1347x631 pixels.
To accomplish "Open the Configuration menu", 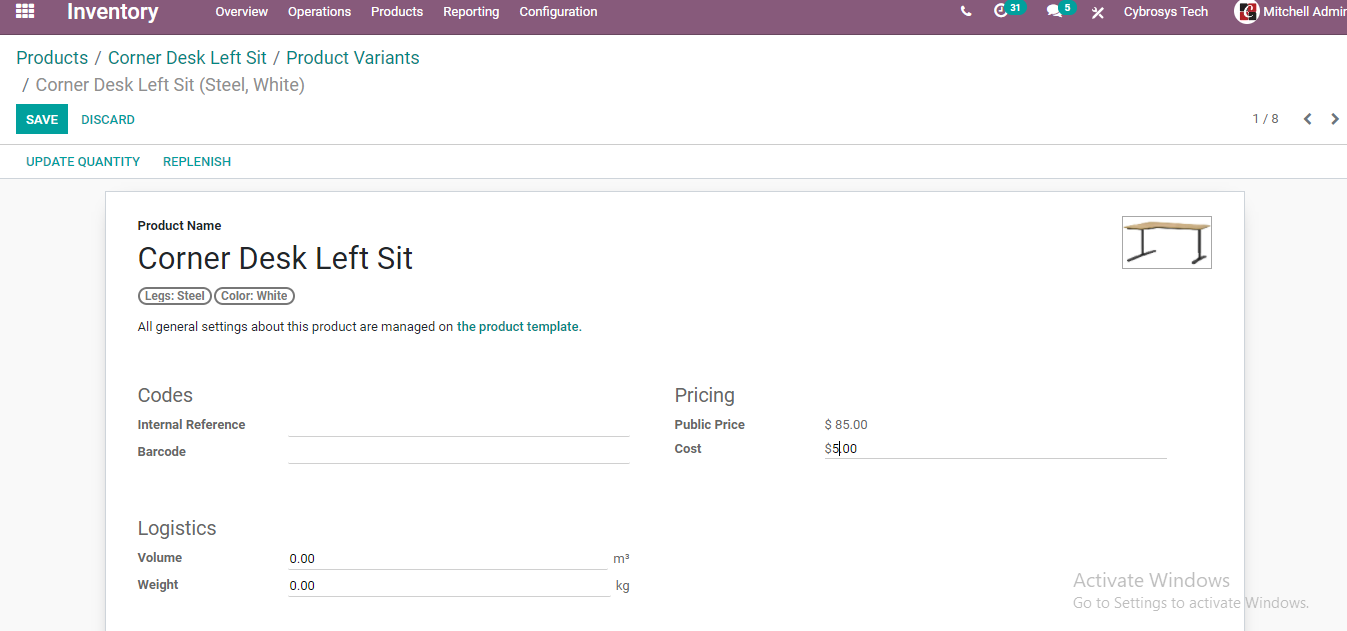I will (558, 12).
